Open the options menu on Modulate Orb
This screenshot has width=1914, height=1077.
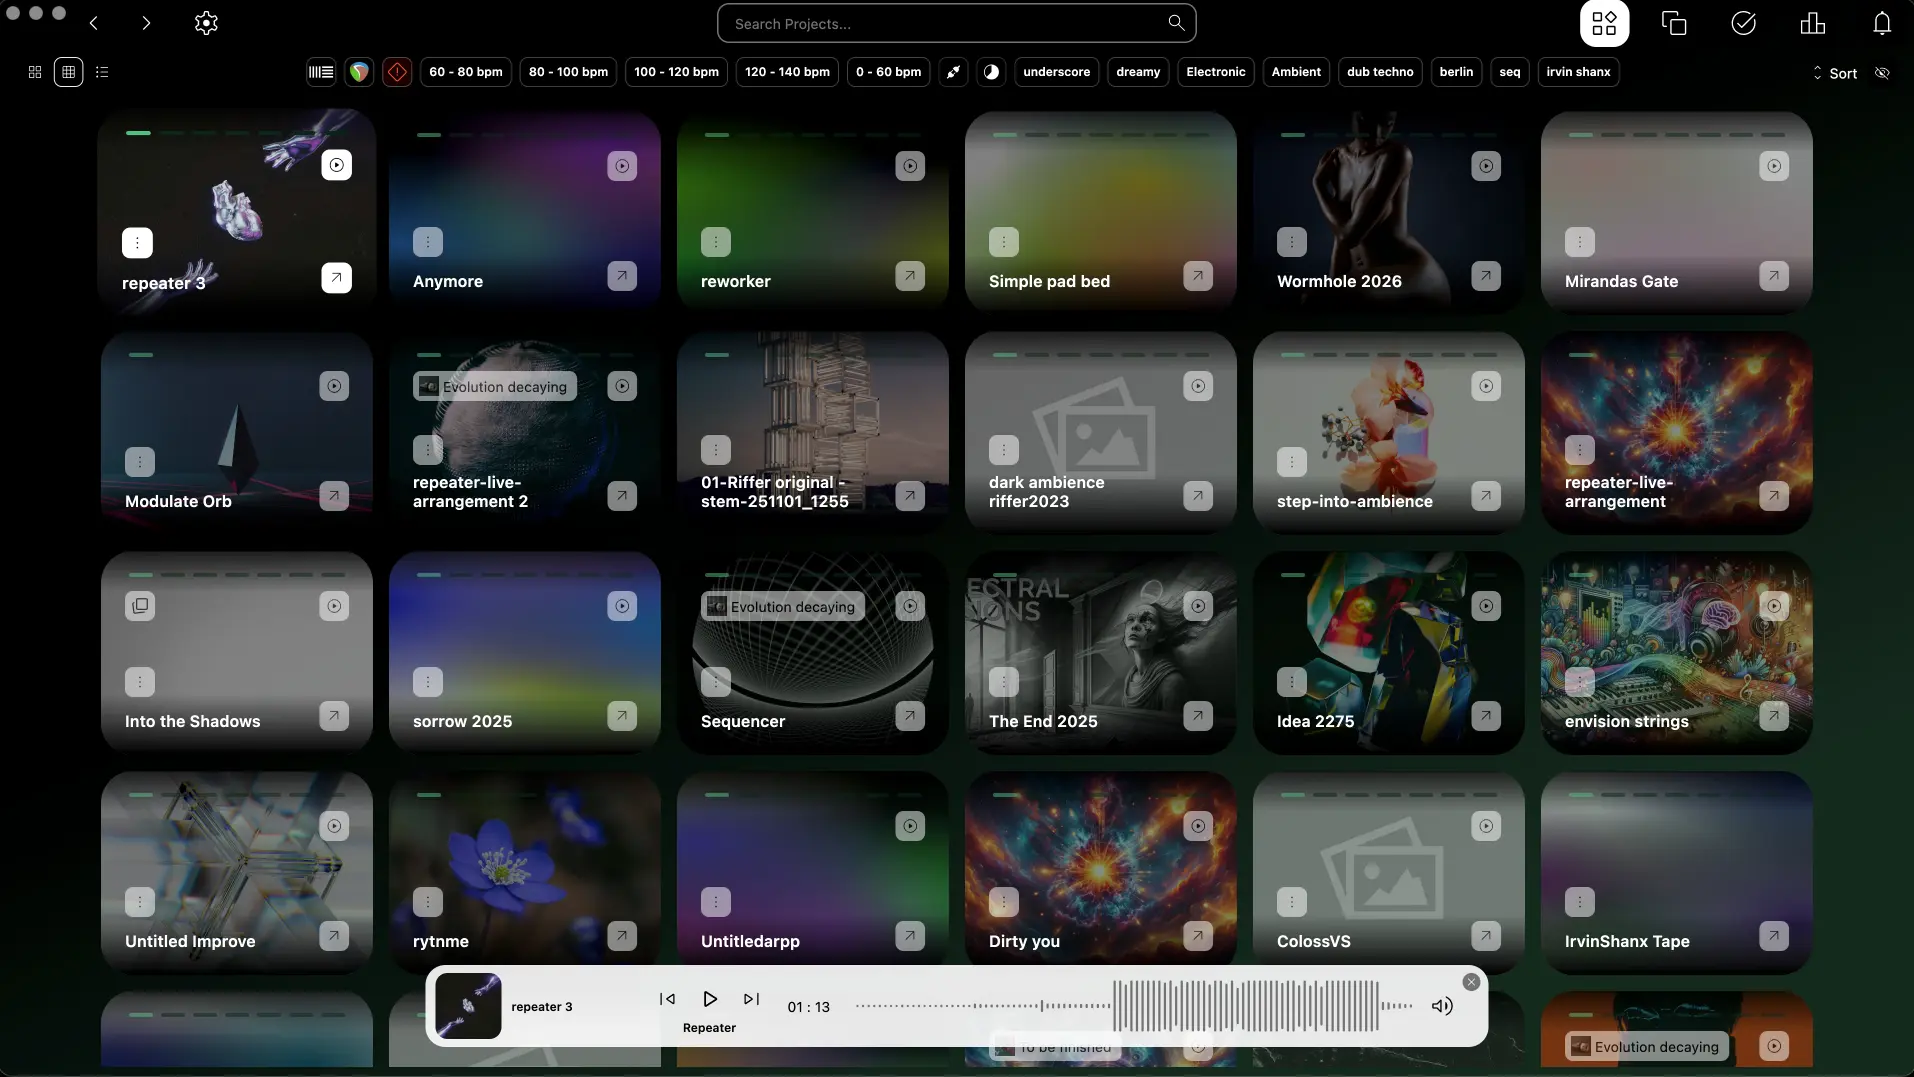(x=140, y=462)
